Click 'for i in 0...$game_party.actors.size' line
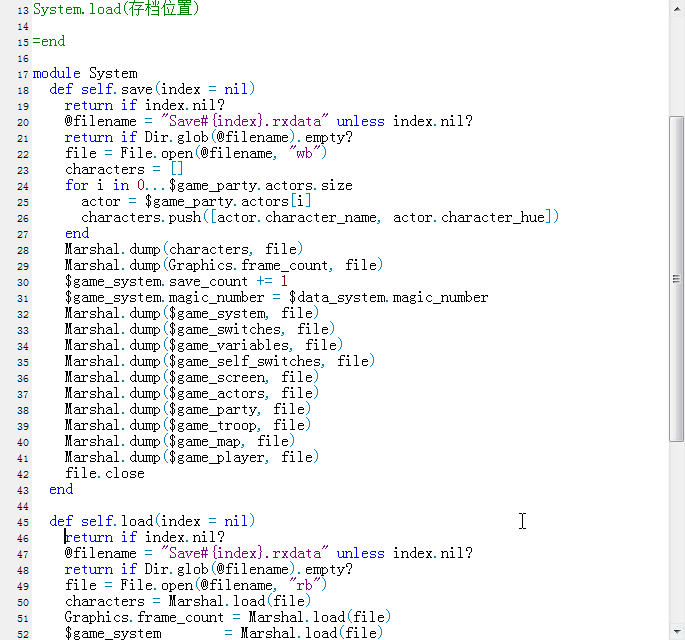 click(209, 185)
